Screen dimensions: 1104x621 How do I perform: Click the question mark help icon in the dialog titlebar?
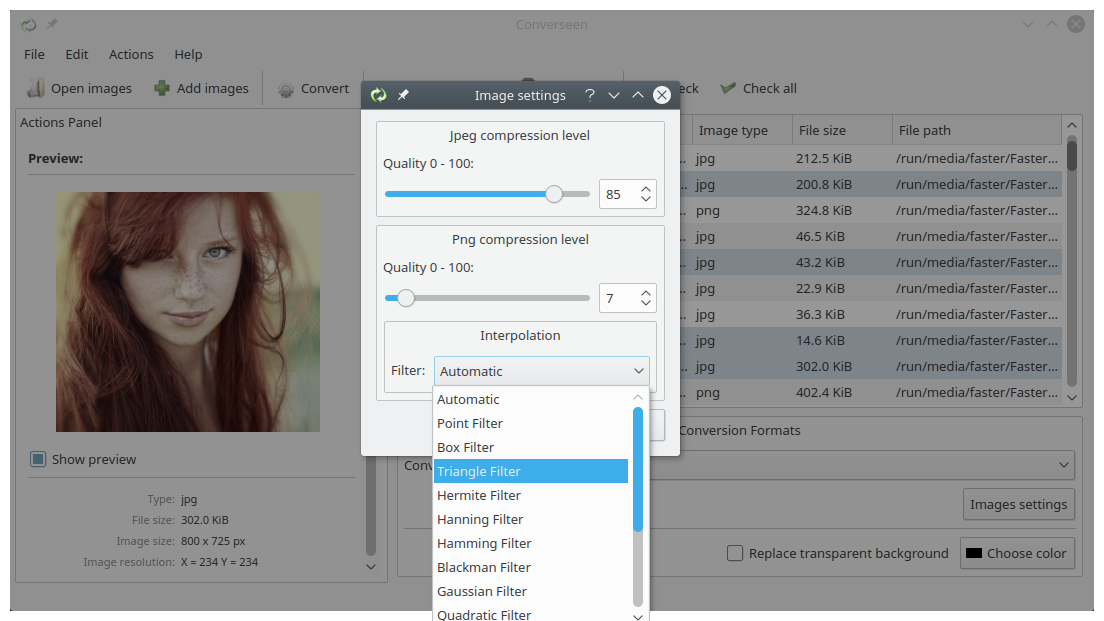tap(590, 95)
